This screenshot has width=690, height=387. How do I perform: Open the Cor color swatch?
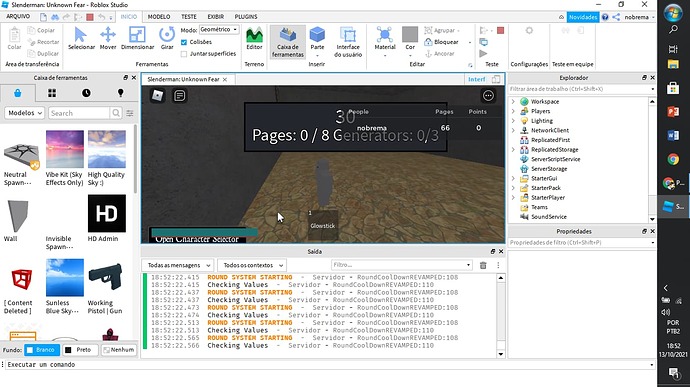(410, 42)
